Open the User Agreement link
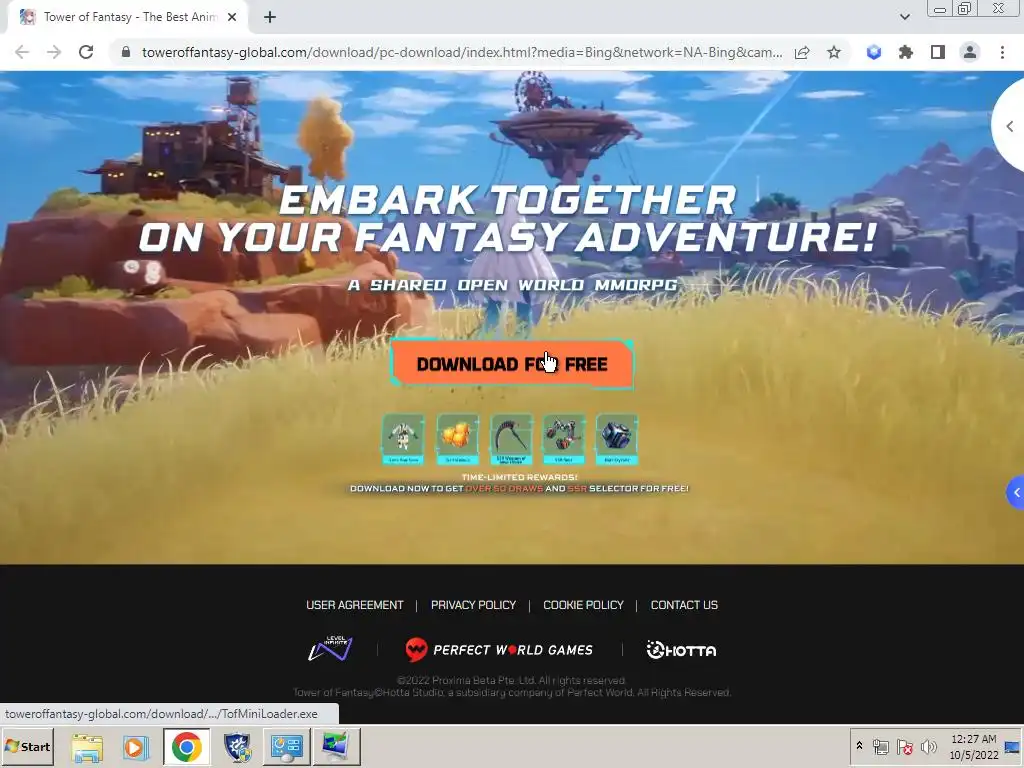Viewport: 1024px width, 768px height. click(x=355, y=605)
